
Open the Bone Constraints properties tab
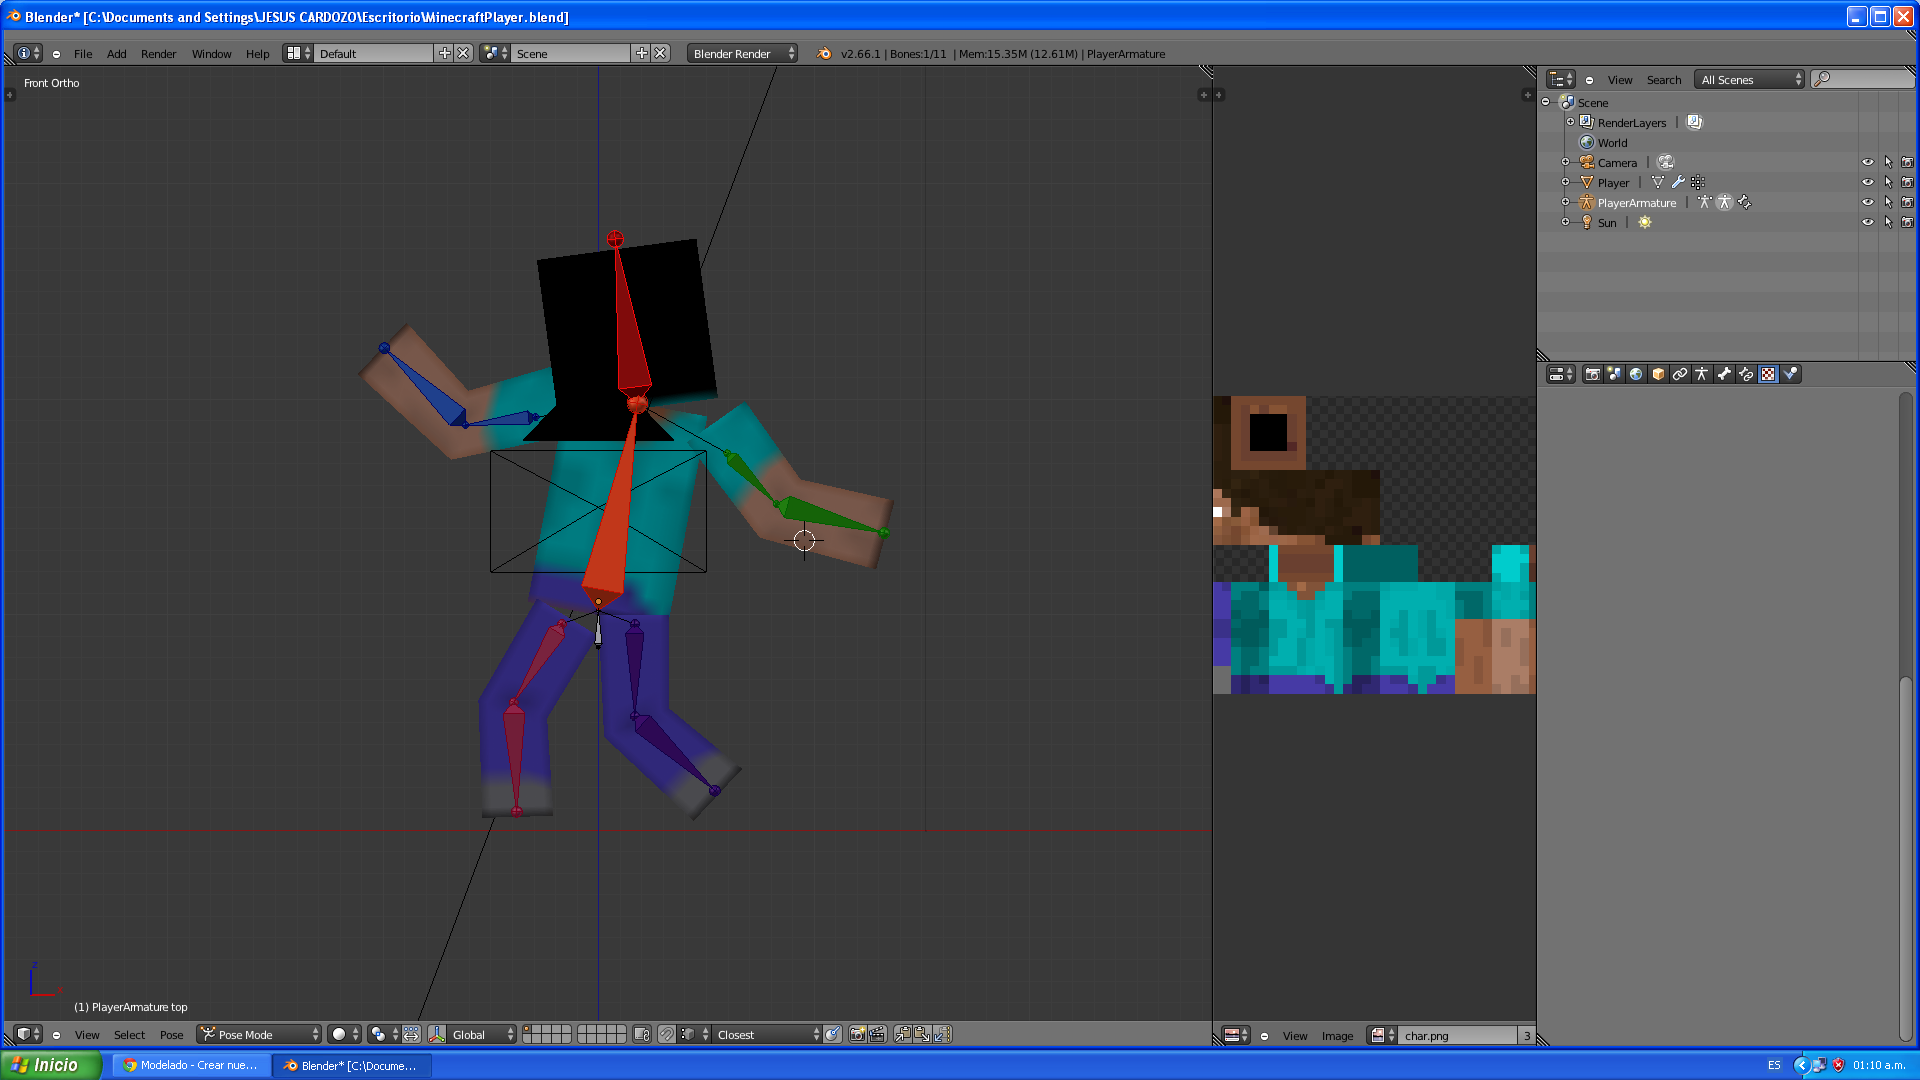coord(1746,374)
